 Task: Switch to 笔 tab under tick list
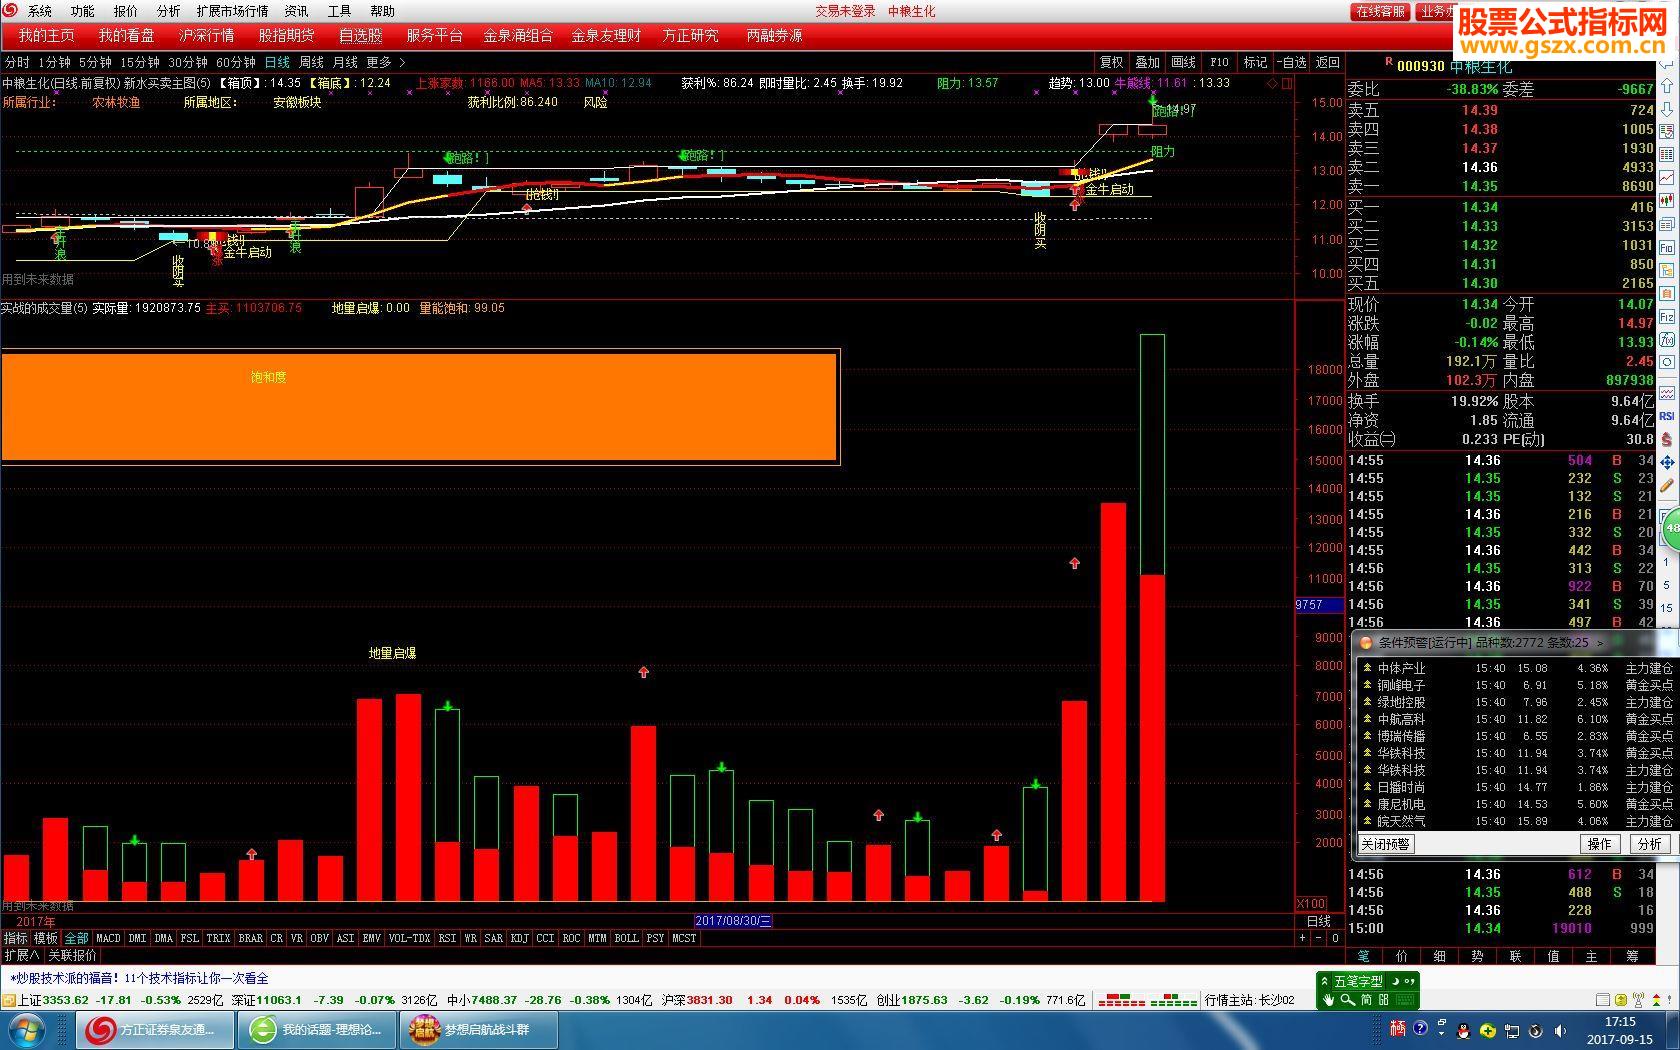tap(1364, 956)
